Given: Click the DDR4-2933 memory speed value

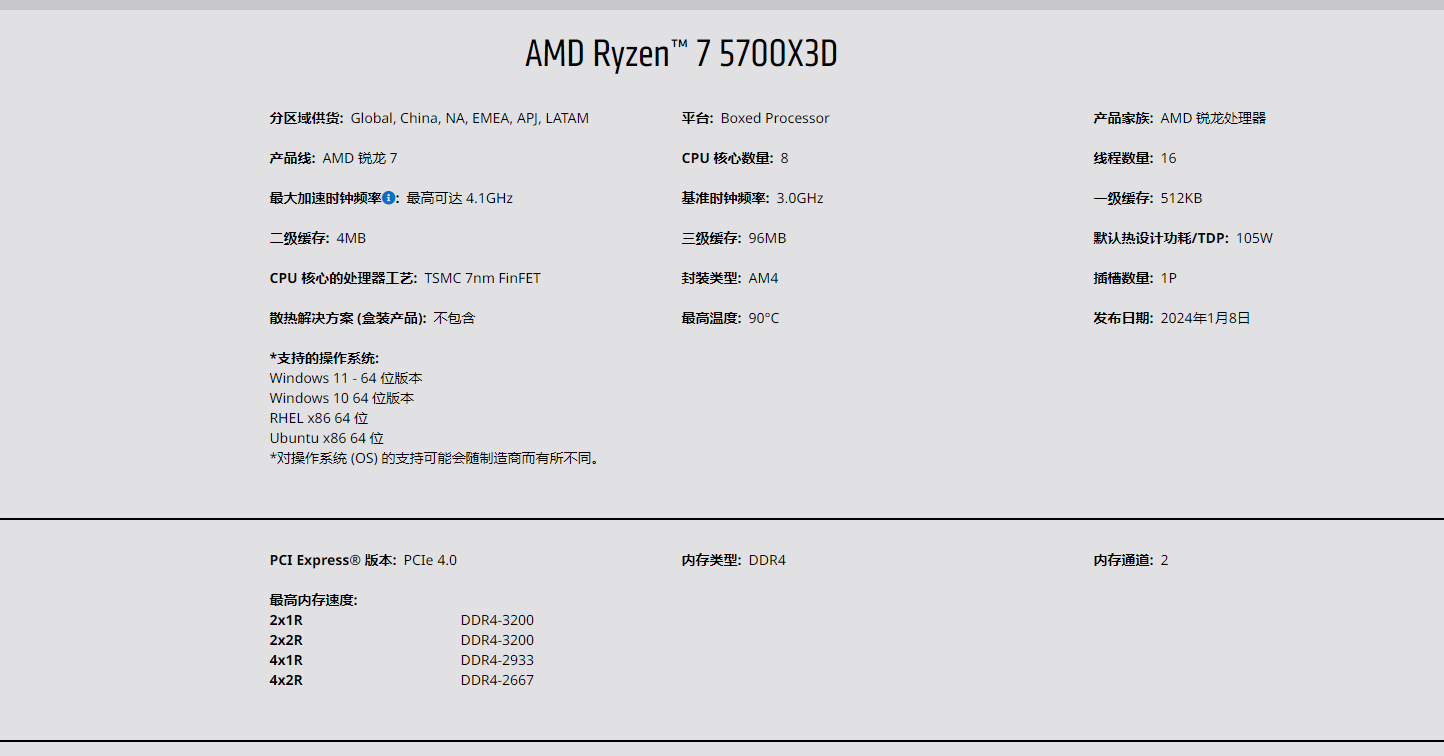Looking at the screenshot, I should pyautogui.click(x=497, y=660).
